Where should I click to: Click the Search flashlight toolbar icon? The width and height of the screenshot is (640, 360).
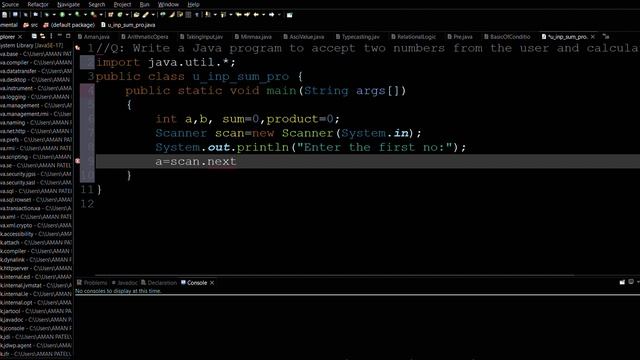tap(145, 15)
